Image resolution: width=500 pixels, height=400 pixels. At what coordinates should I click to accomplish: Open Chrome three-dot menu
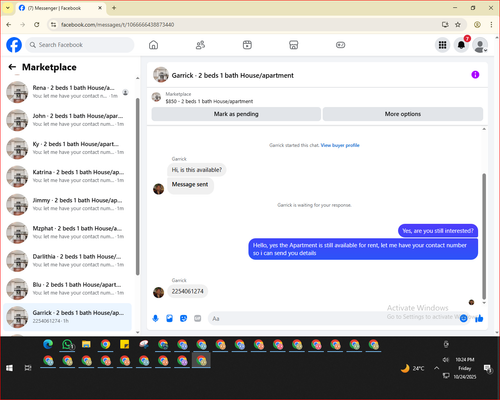coord(491,25)
